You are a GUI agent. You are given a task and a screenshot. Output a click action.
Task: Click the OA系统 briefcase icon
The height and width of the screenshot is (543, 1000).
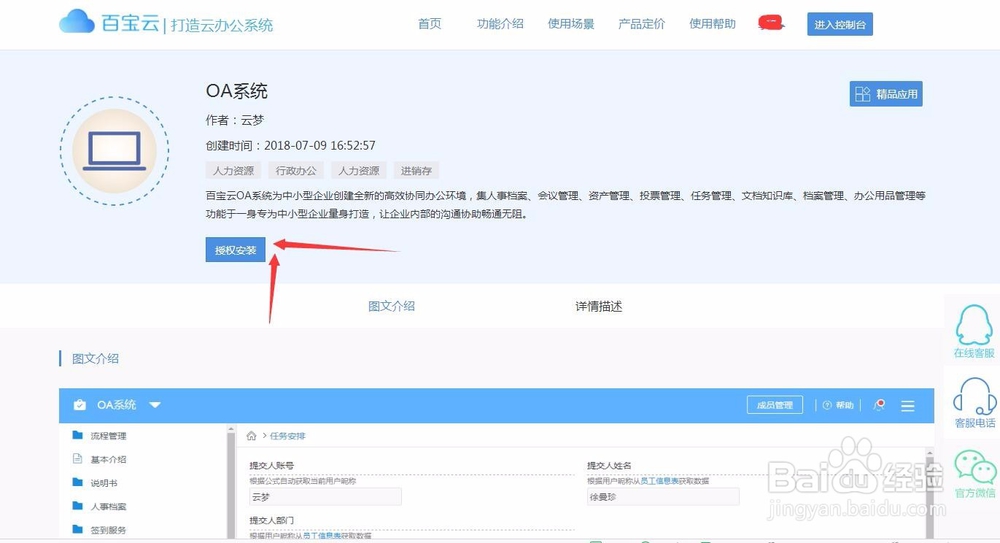(x=80, y=405)
